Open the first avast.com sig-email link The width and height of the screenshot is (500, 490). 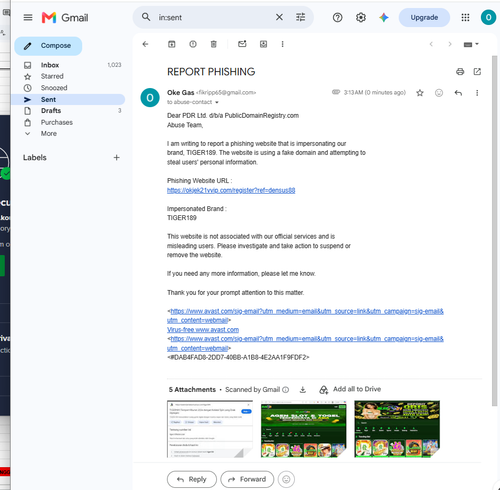tap(305, 316)
